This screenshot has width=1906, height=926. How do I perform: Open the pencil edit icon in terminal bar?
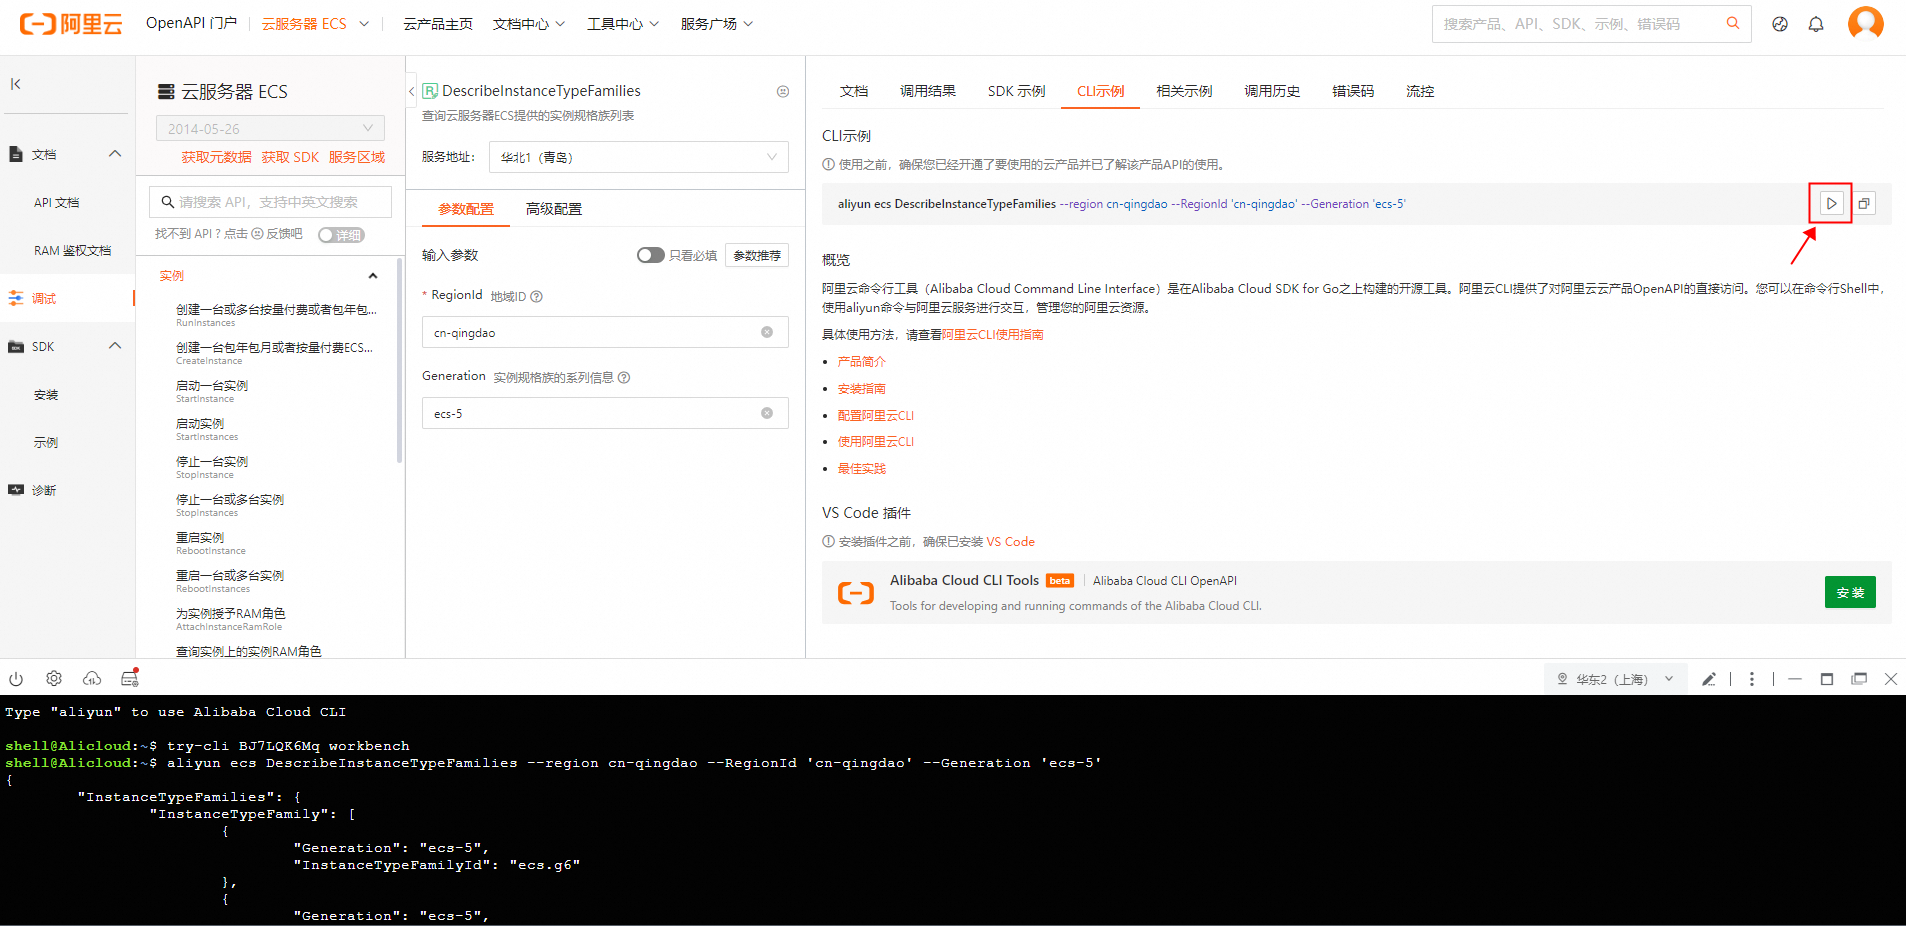pyautogui.click(x=1709, y=678)
